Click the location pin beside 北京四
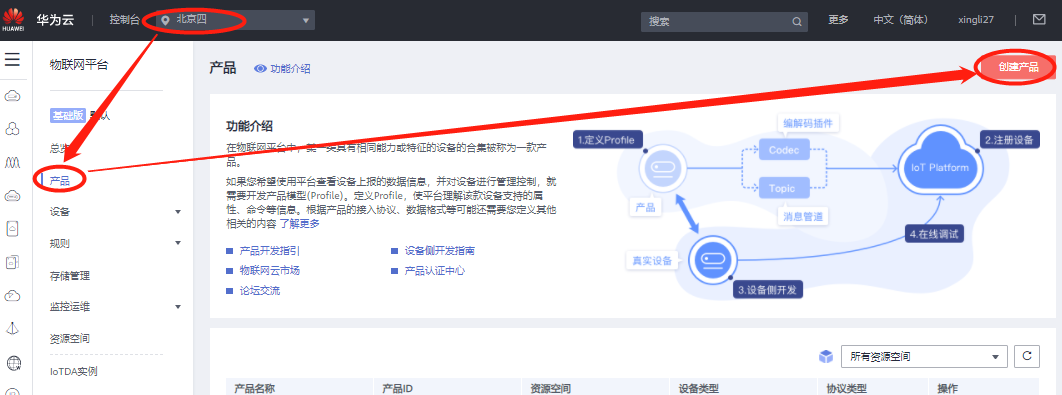This screenshot has height=395, width=1062. click(165, 20)
